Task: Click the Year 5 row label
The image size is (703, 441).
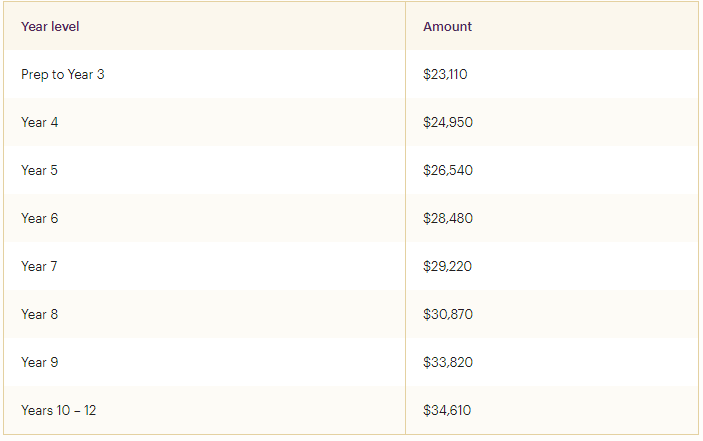Action: (39, 170)
